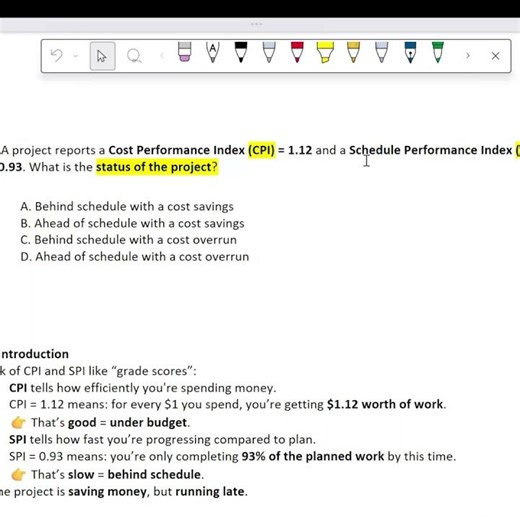Click answer B. Ahead of schedule with cost savings
Screen dimensions: 520x520
(x=132, y=223)
